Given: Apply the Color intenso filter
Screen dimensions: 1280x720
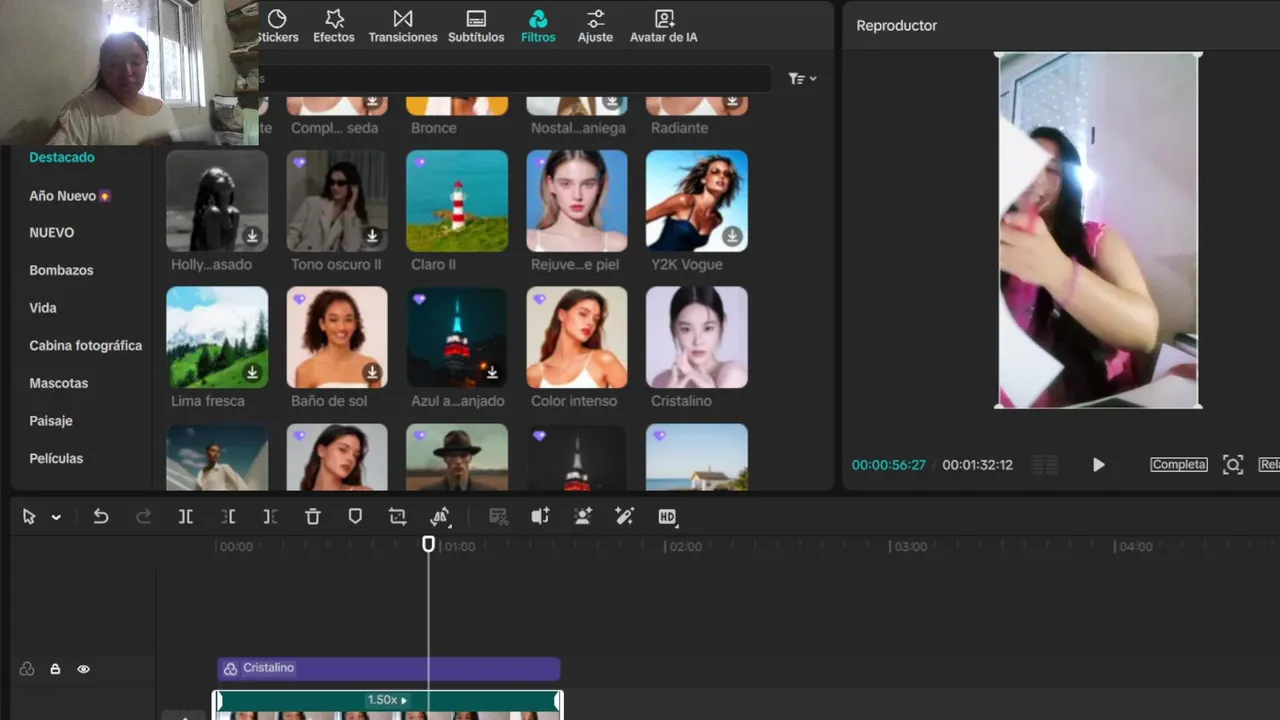Looking at the screenshot, I should (577, 337).
